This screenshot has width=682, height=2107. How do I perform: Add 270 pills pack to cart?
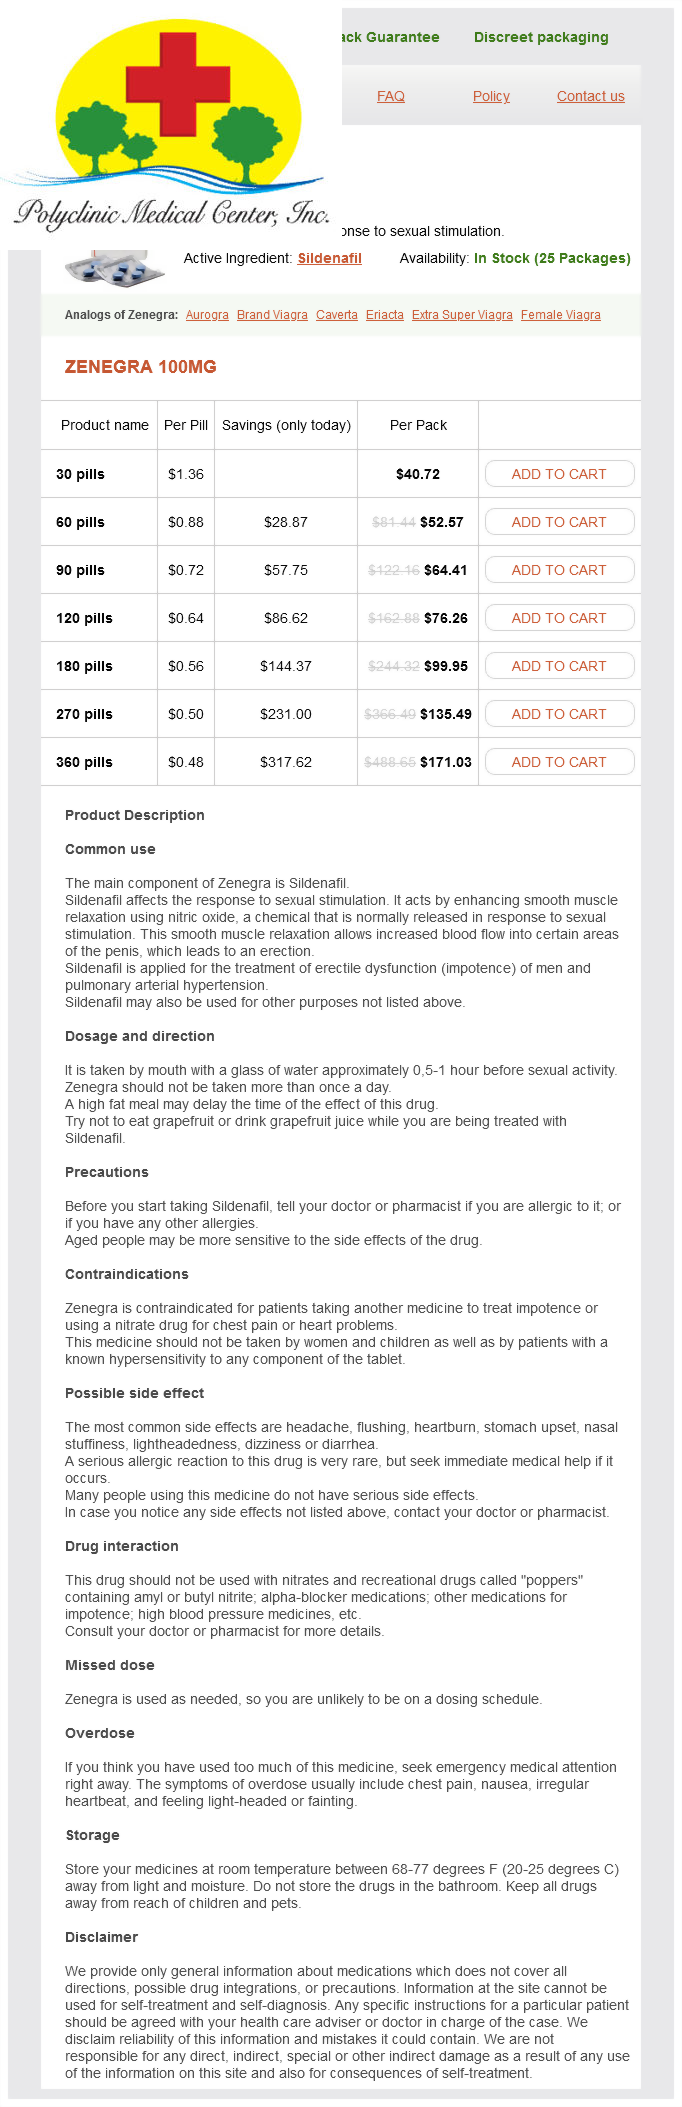click(559, 714)
